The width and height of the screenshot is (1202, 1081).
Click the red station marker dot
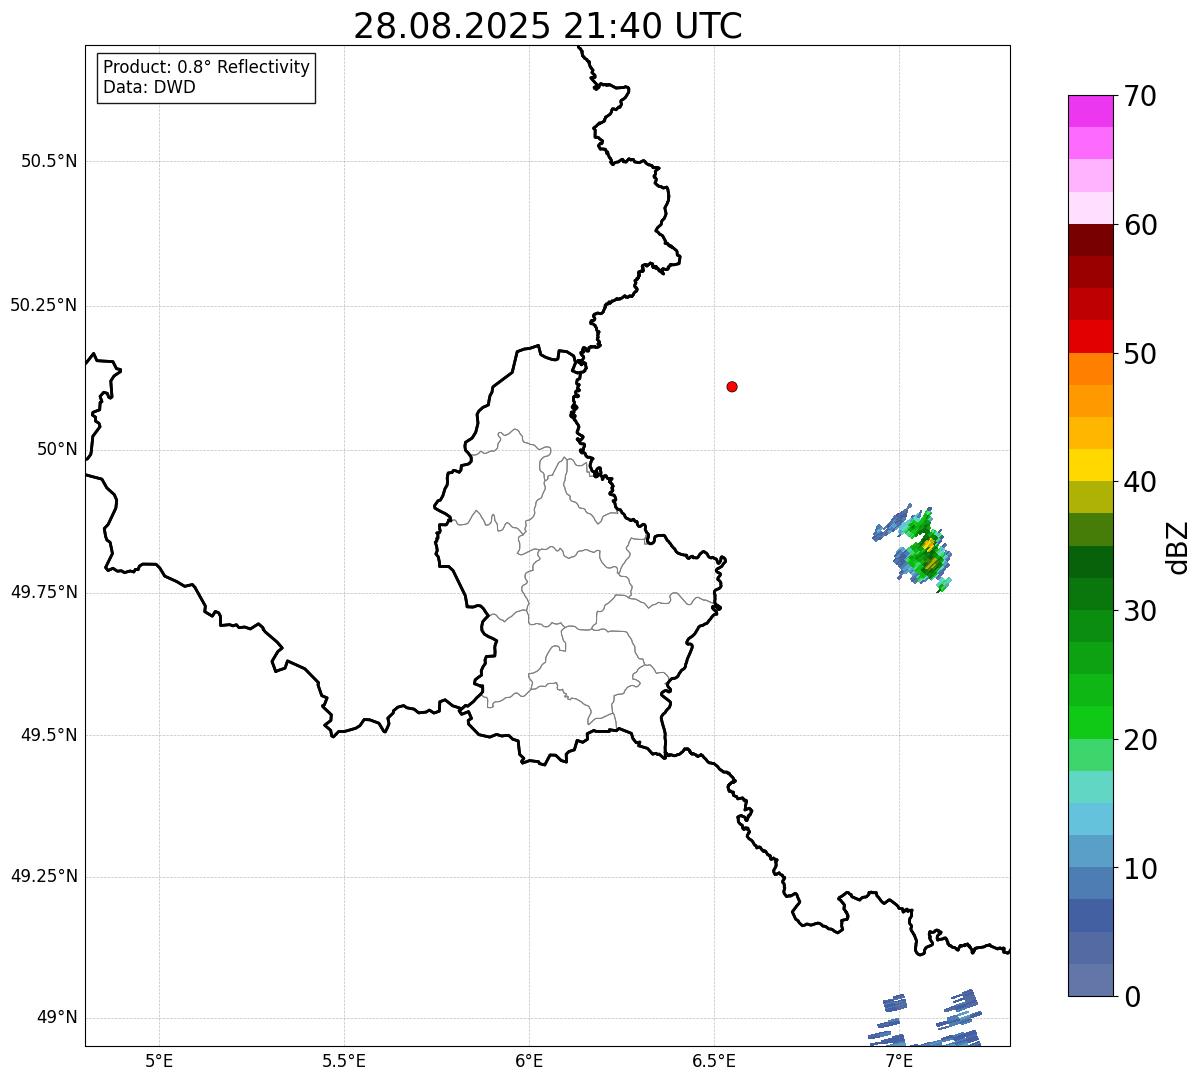[732, 386]
